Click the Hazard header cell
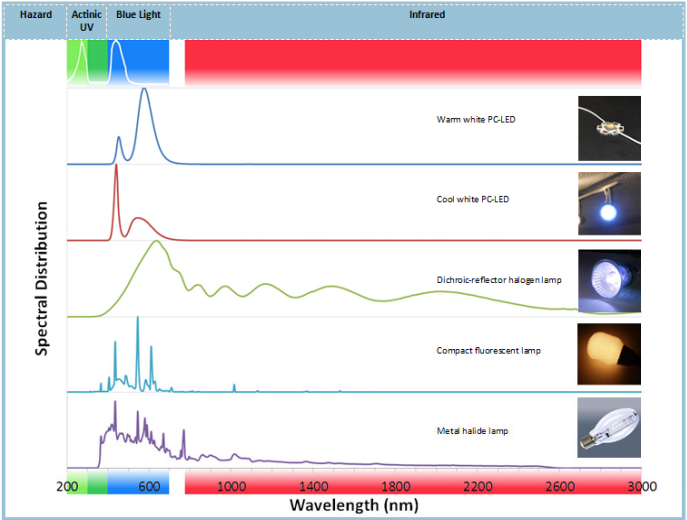This screenshot has height=520, width=687. point(36,16)
